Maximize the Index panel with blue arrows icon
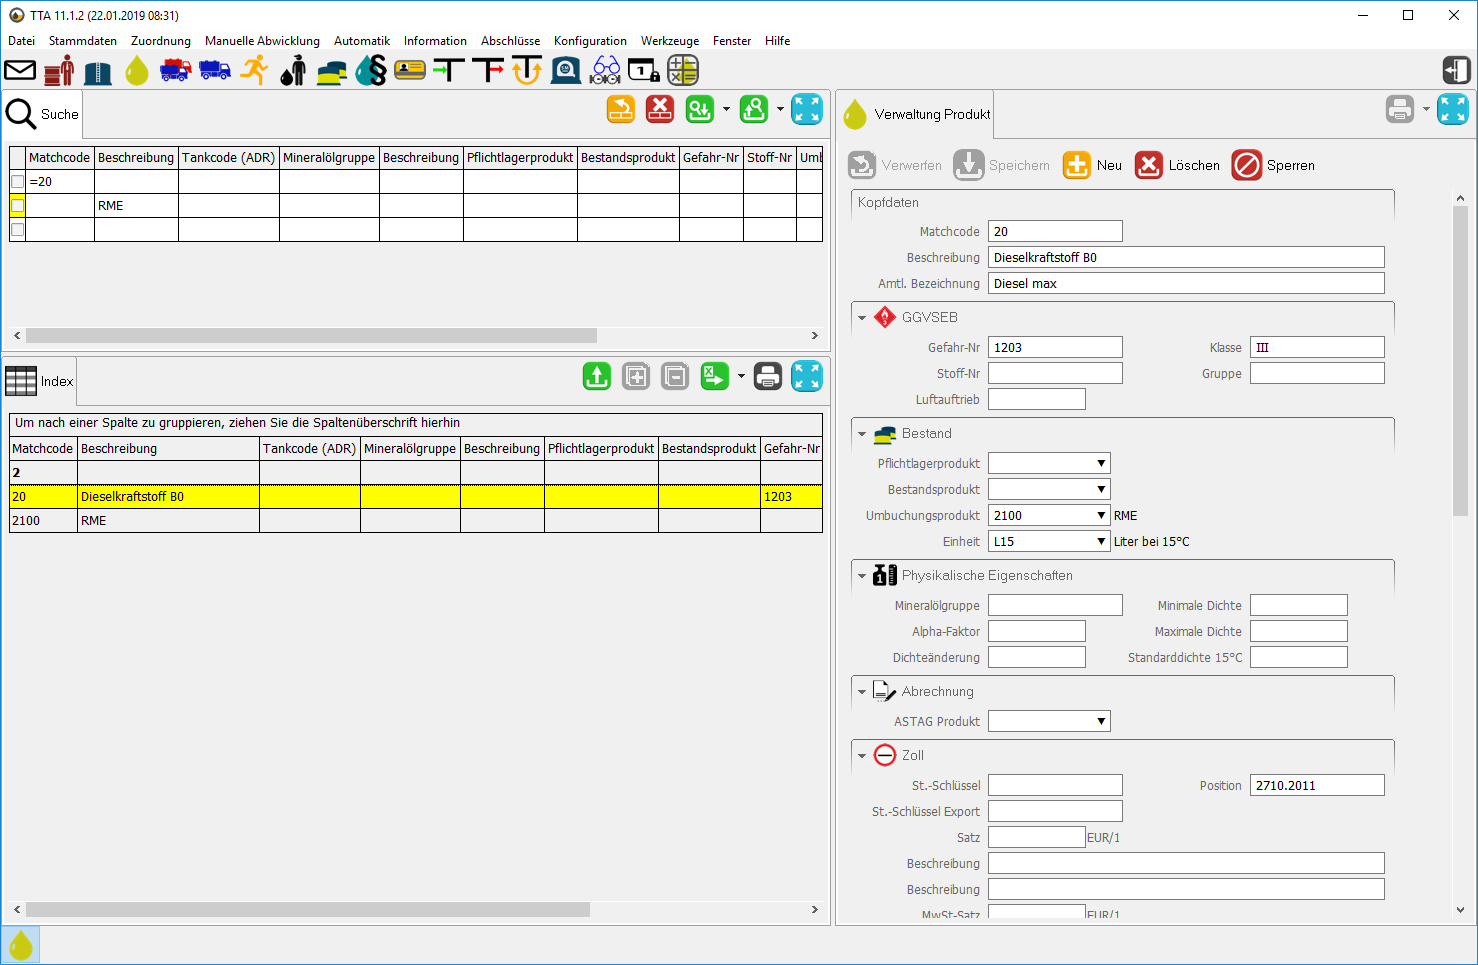 (x=807, y=376)
